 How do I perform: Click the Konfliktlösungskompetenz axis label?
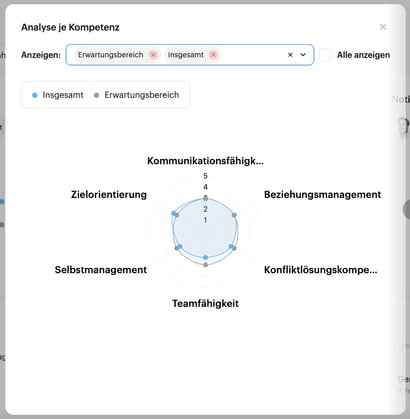click(321, 270)
